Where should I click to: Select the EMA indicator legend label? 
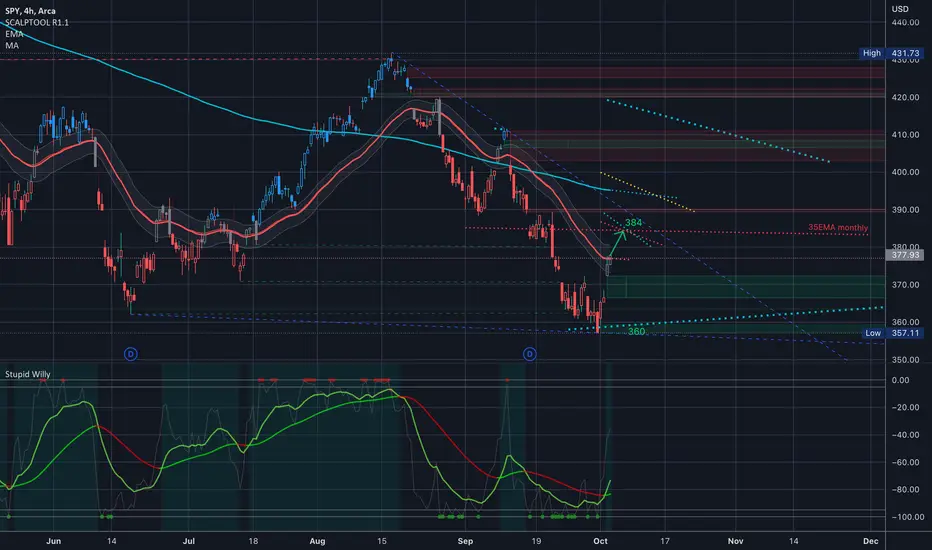(14, 34)
